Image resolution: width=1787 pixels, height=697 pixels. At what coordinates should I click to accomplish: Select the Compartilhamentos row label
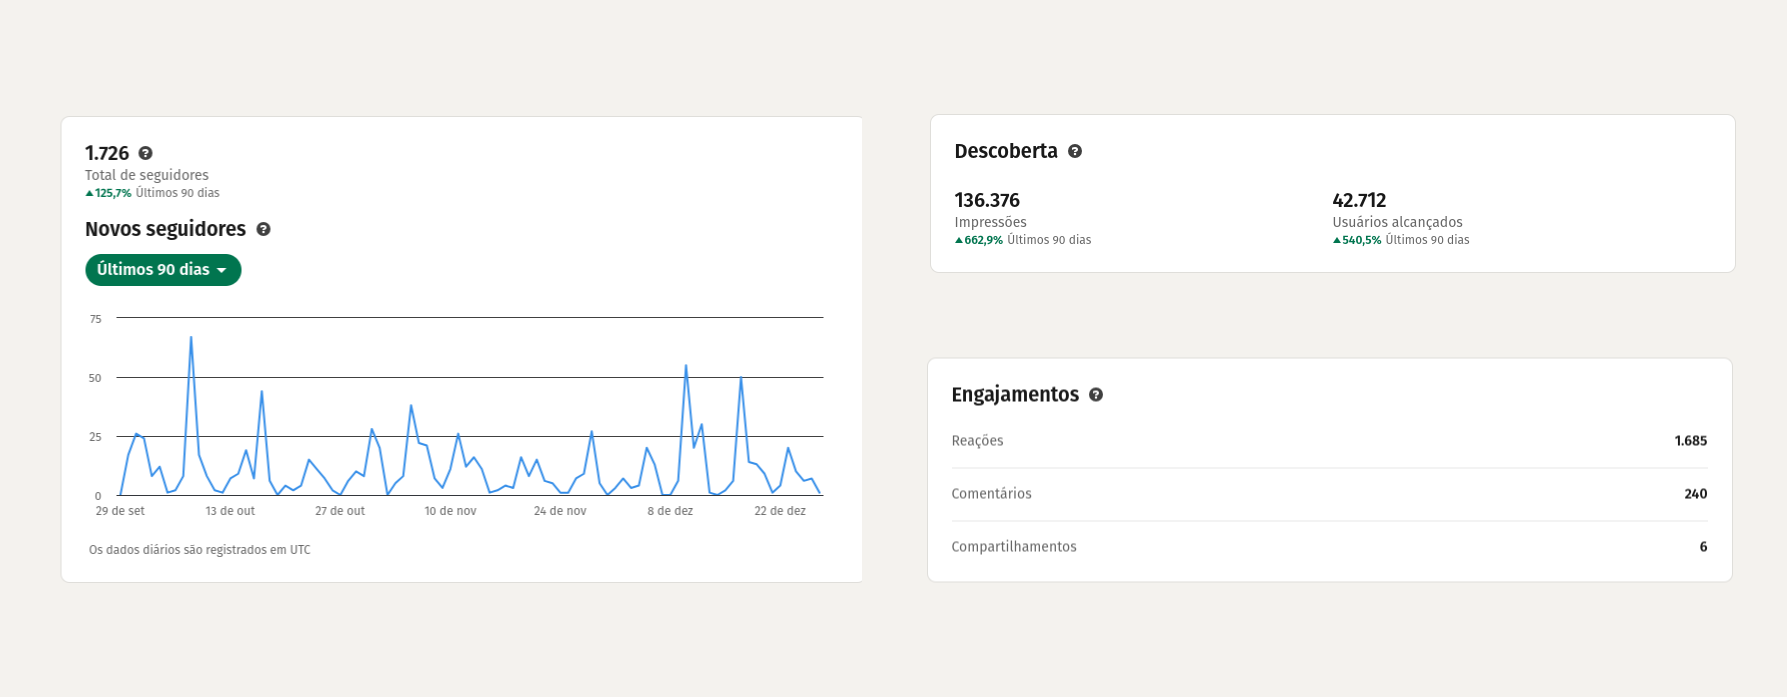tap(1014, 547)
